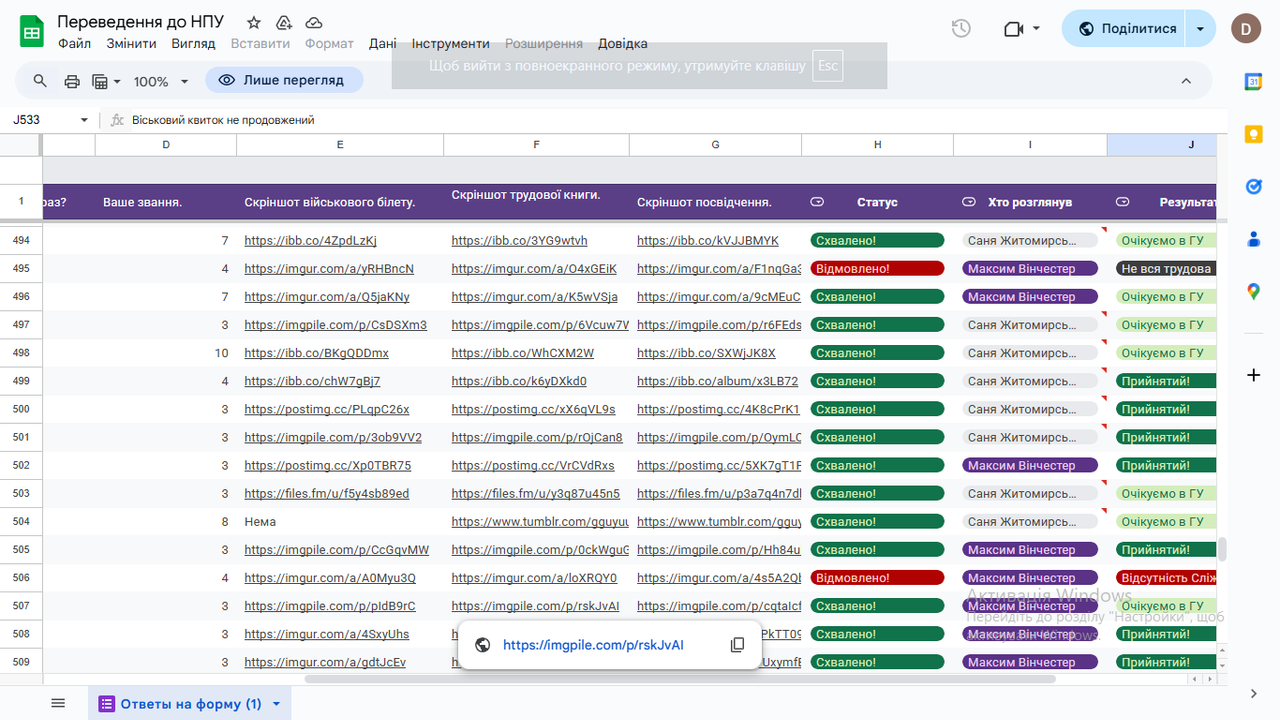Click the search magnifier in toolbar
This screenshot has height=720, width=1280.
(x=40, y=81)
